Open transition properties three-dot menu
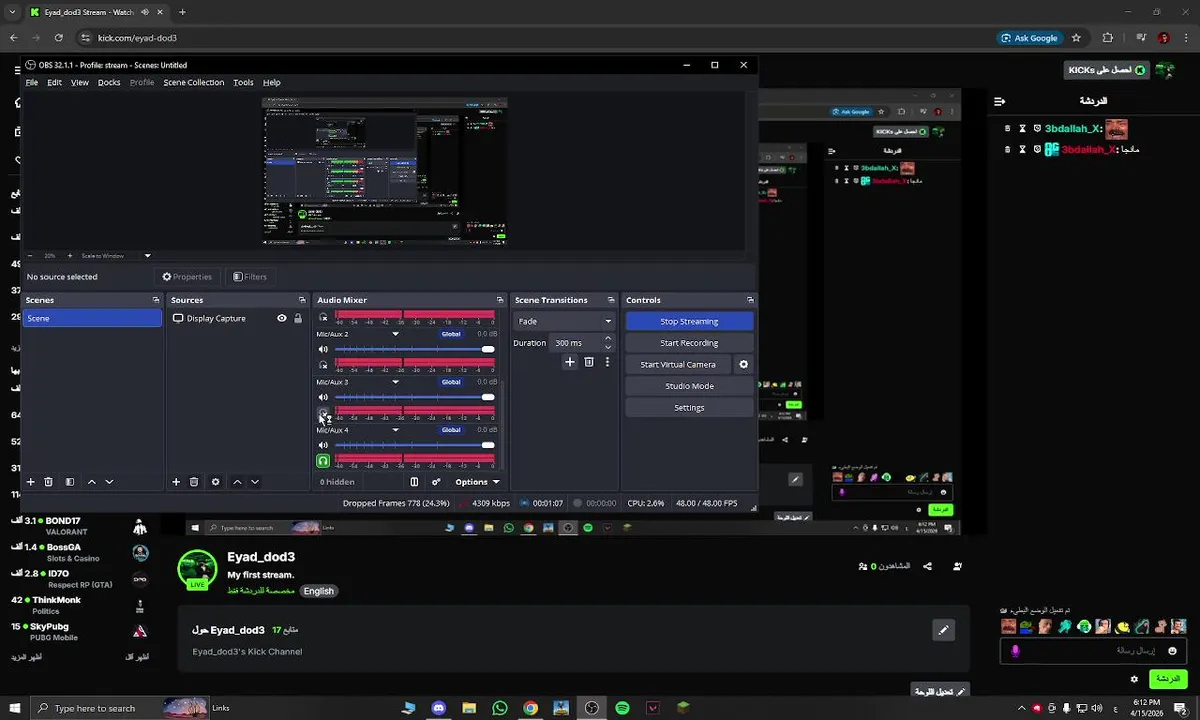 607,362
